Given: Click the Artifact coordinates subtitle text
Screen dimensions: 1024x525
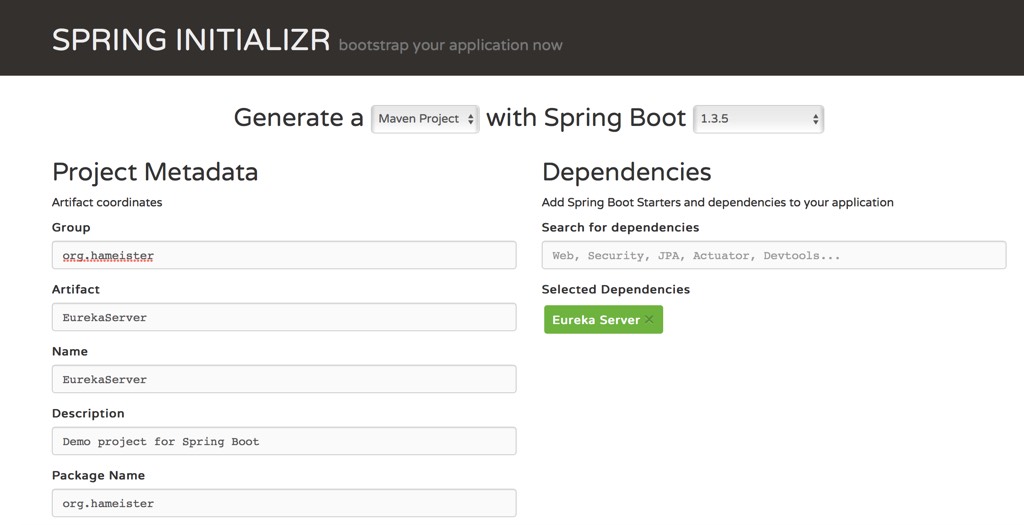Looking at the screenshot, I should (107, 202).
